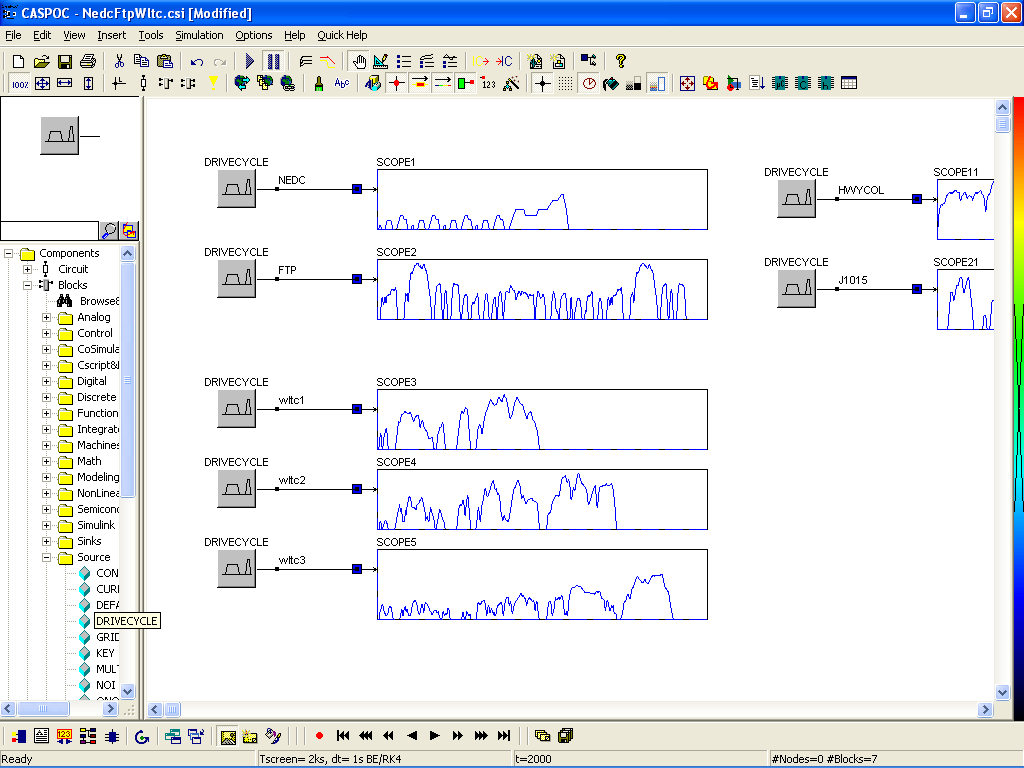1024x768 pixels.
Task: Open the Insert menu
Action: tap(112, 35)
